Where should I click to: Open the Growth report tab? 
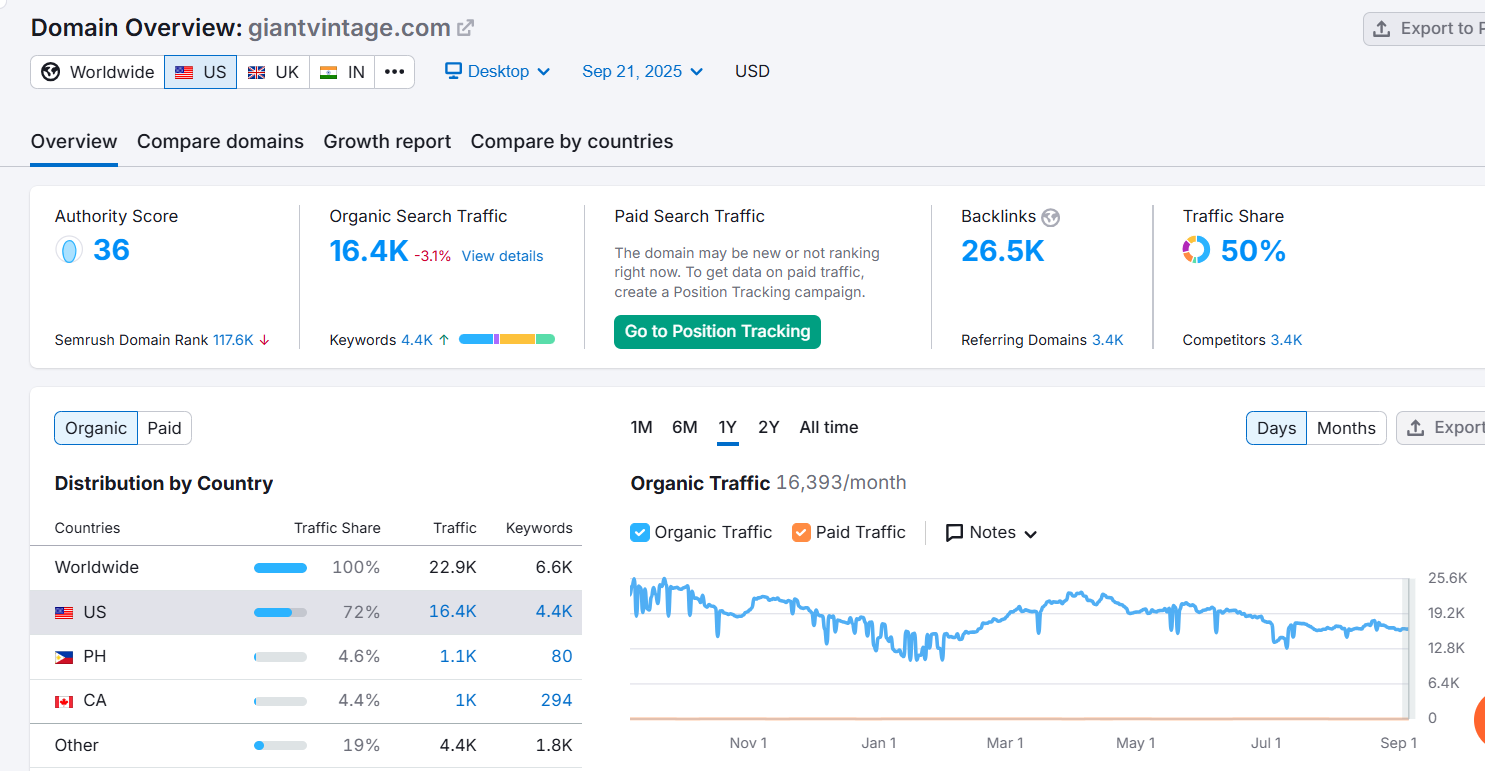click(x=387, y=142)
